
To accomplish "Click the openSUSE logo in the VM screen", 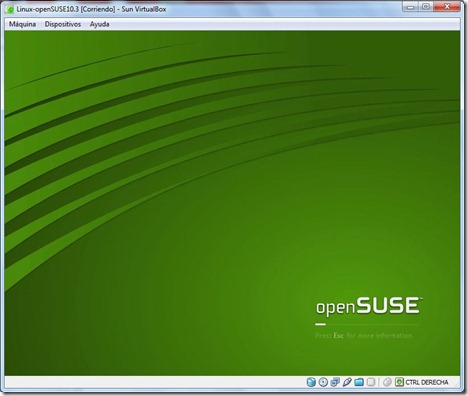I will pos(369,306).
